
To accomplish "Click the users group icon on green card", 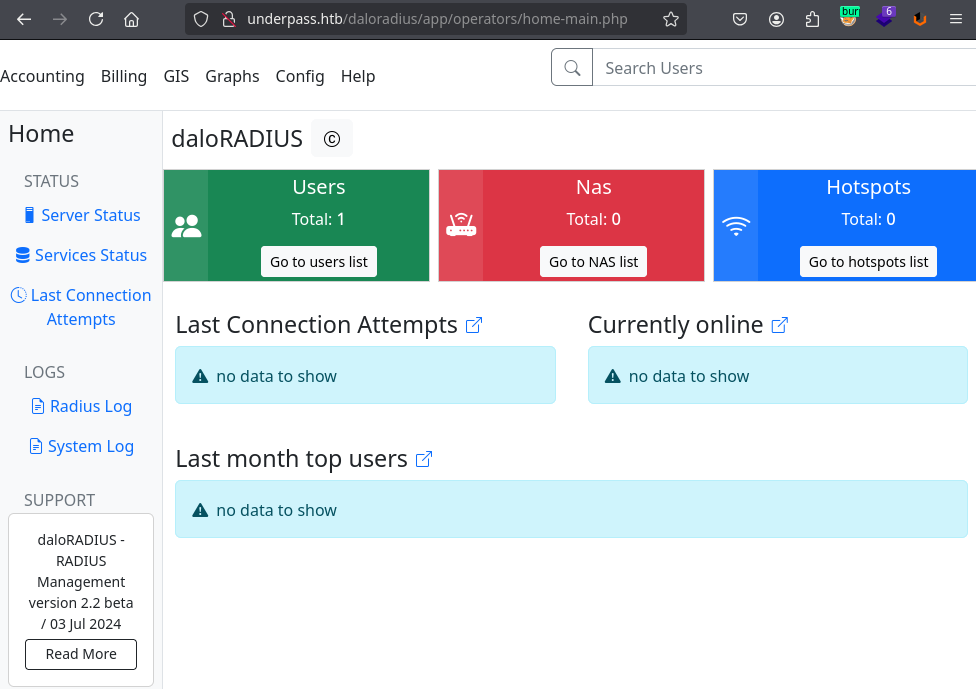I will point(186,226).
